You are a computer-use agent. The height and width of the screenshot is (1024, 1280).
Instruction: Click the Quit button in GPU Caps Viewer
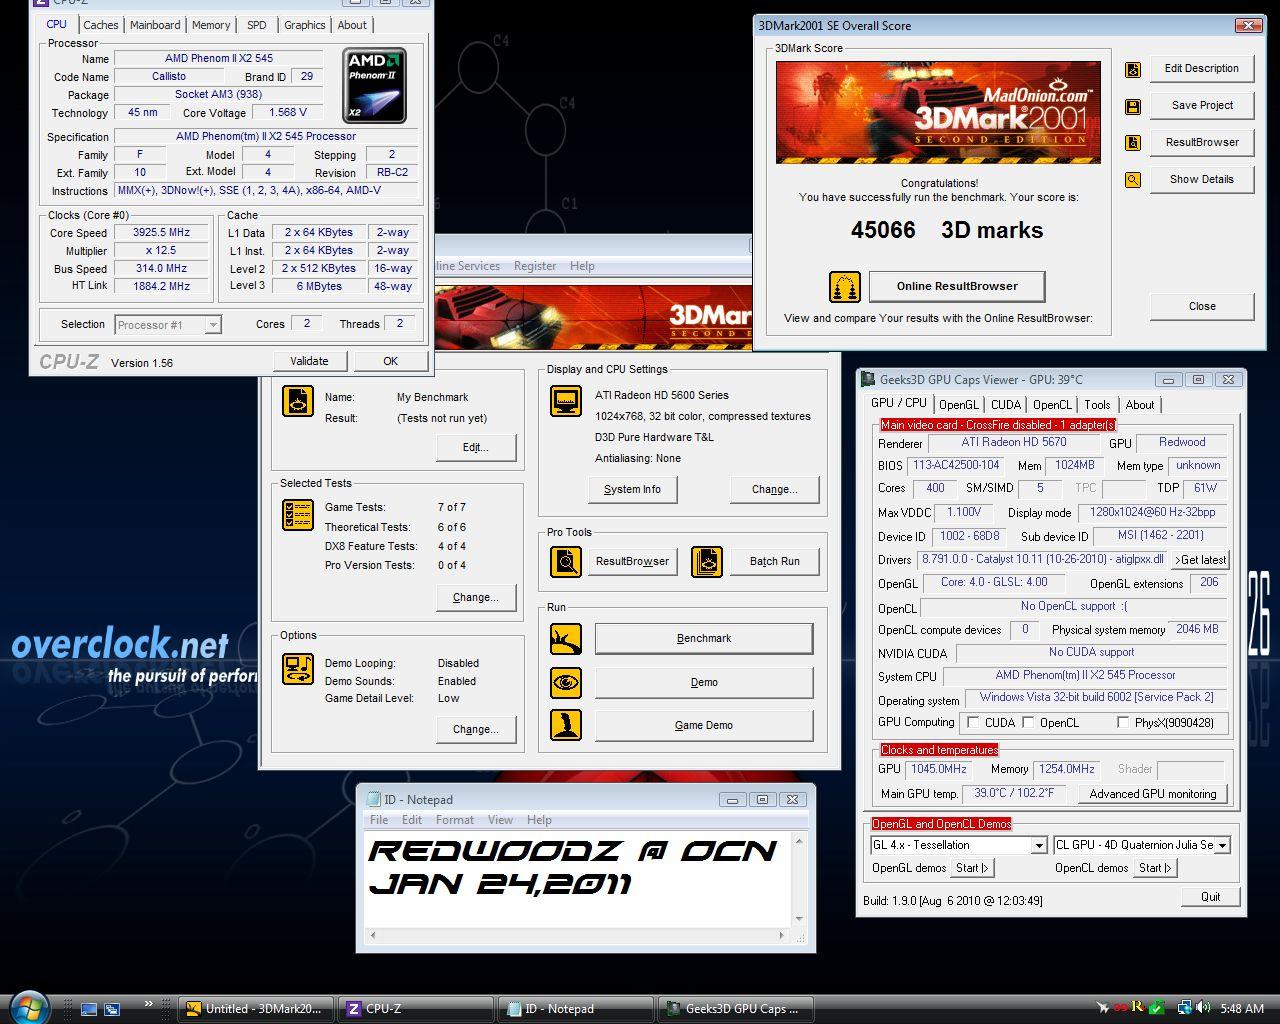tap(1210, 897)
